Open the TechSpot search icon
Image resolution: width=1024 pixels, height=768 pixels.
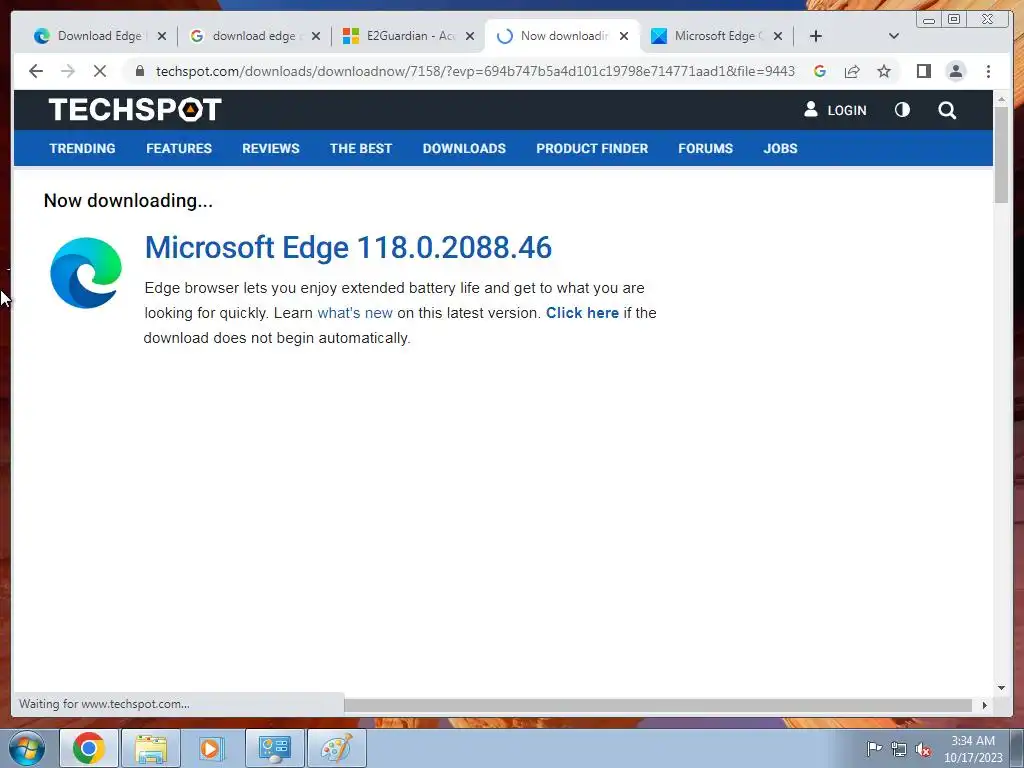947,110
